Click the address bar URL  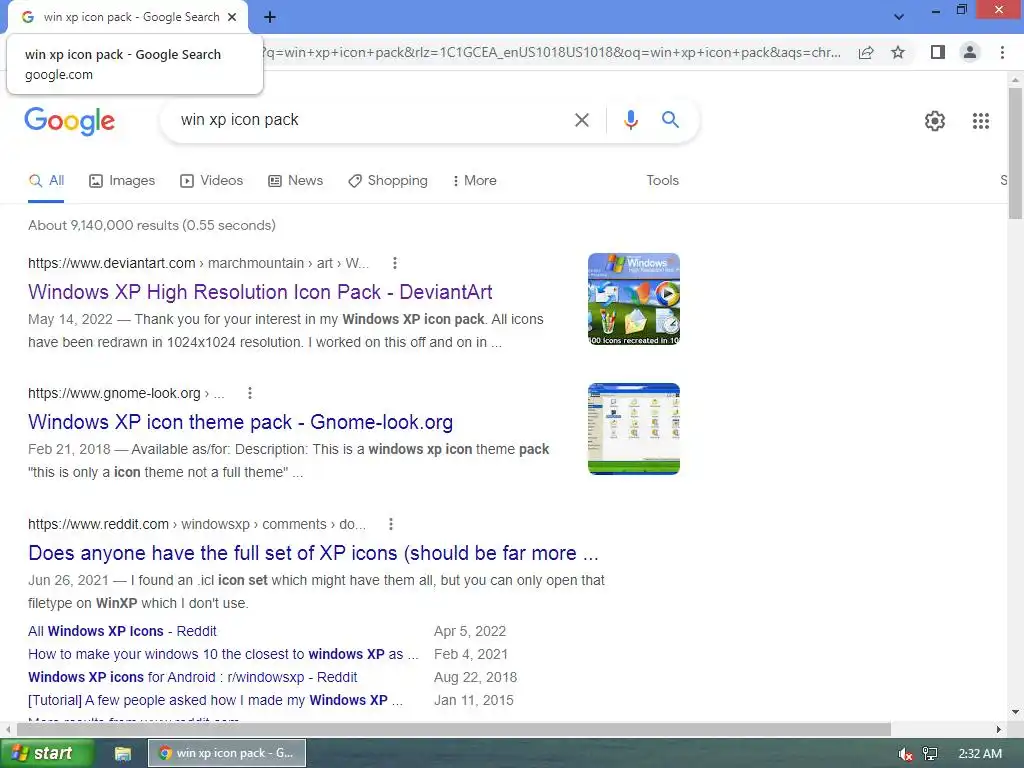pos(551,52)
